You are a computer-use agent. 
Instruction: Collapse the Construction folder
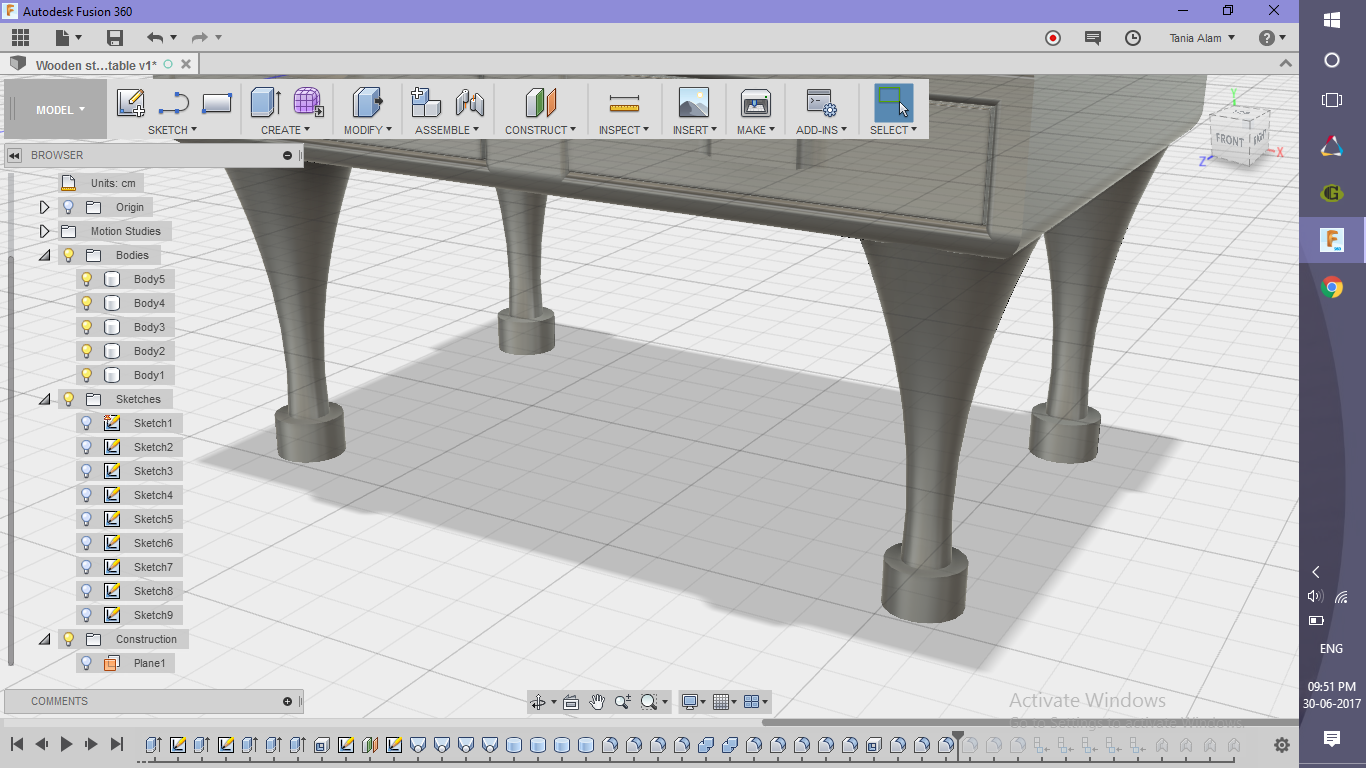click(x=44, y=639)
